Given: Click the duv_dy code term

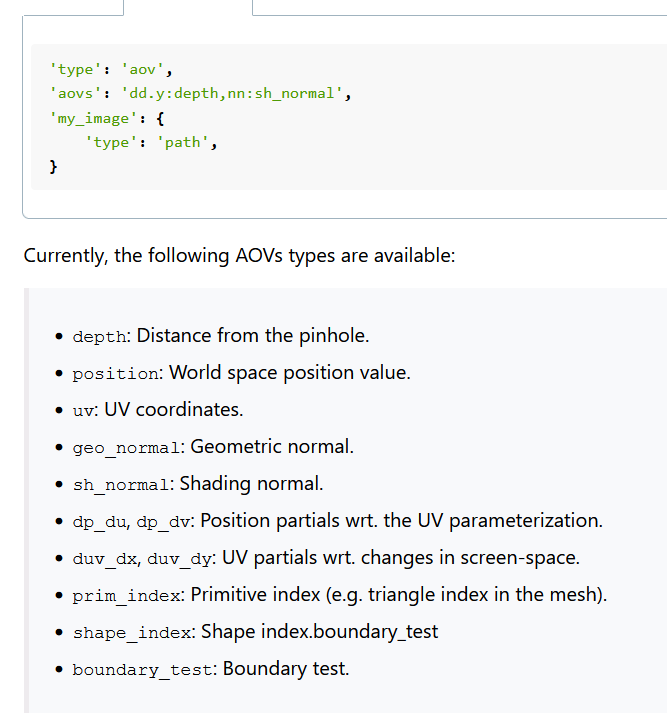Looking at the screenshot, I should (179, 559).
